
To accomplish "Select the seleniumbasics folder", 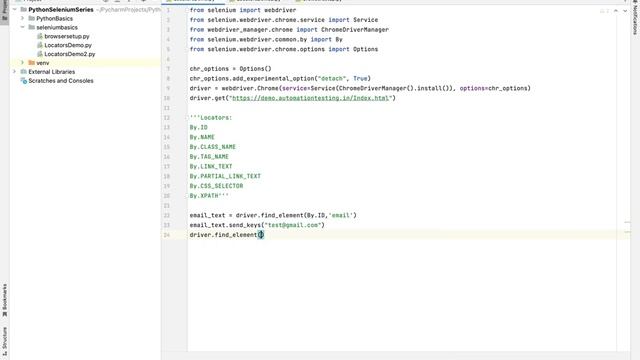I will 57,27.
